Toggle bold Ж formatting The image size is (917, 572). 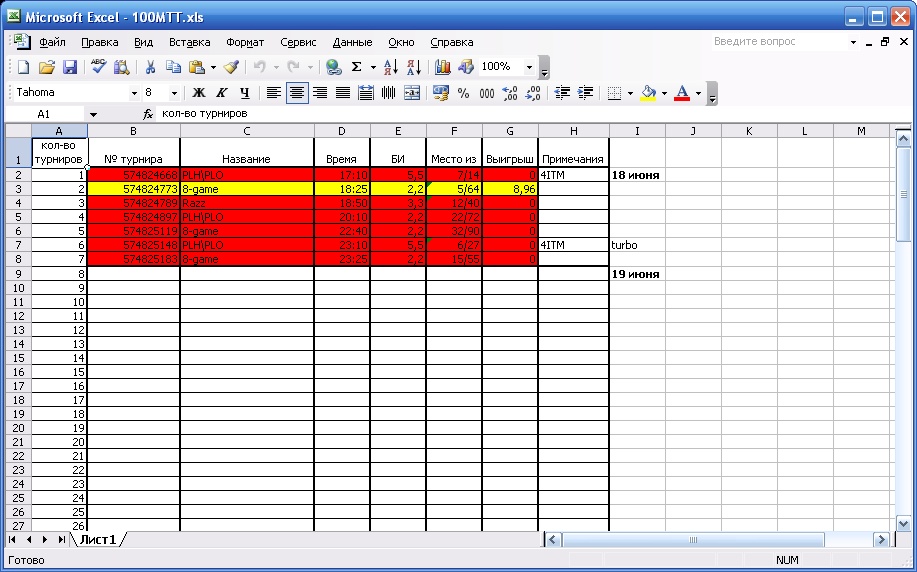click(199, 92)
